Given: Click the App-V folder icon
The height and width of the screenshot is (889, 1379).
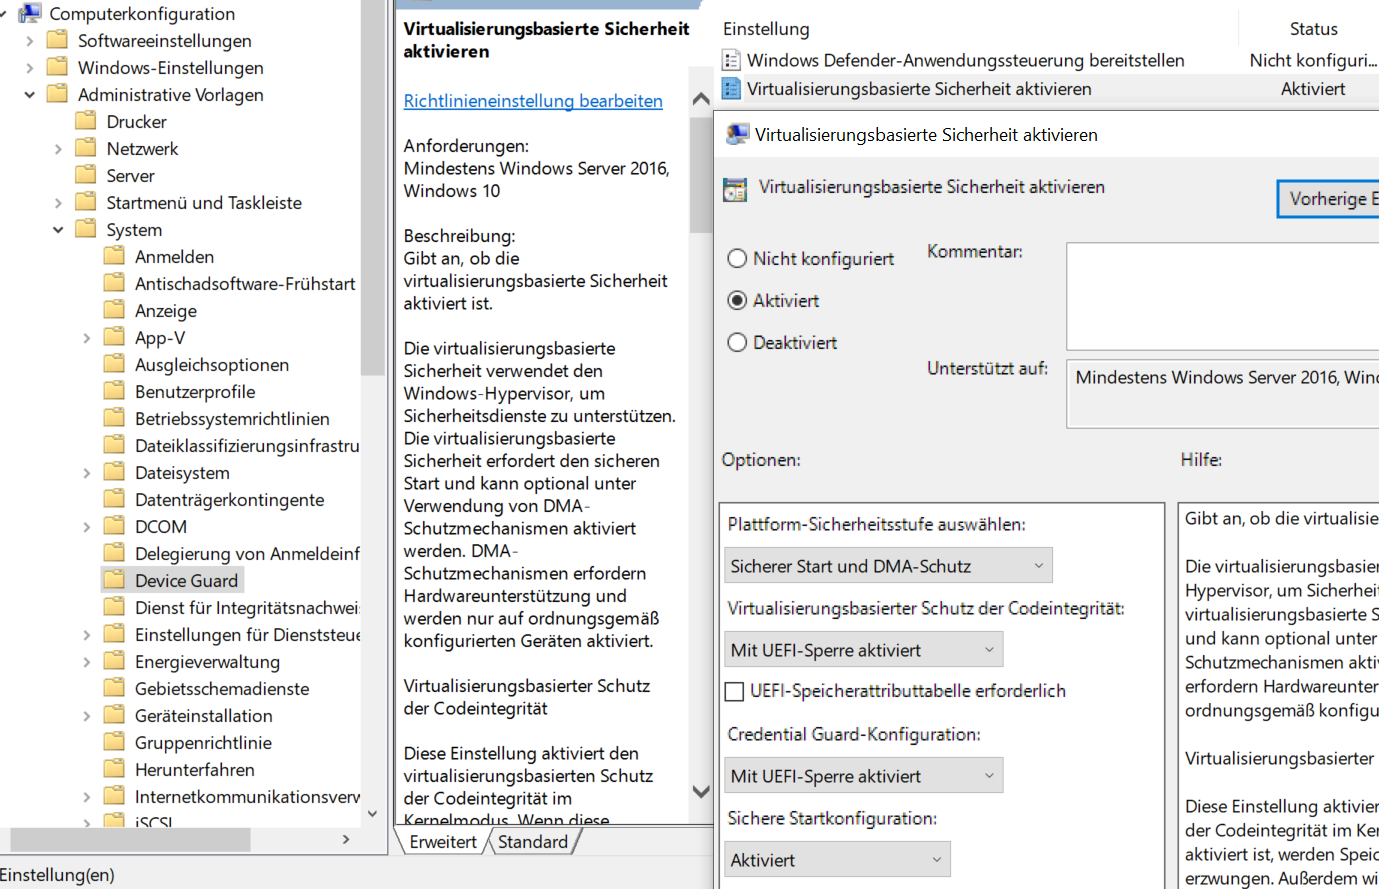Looking at the screenshot, I should [114, 337].
